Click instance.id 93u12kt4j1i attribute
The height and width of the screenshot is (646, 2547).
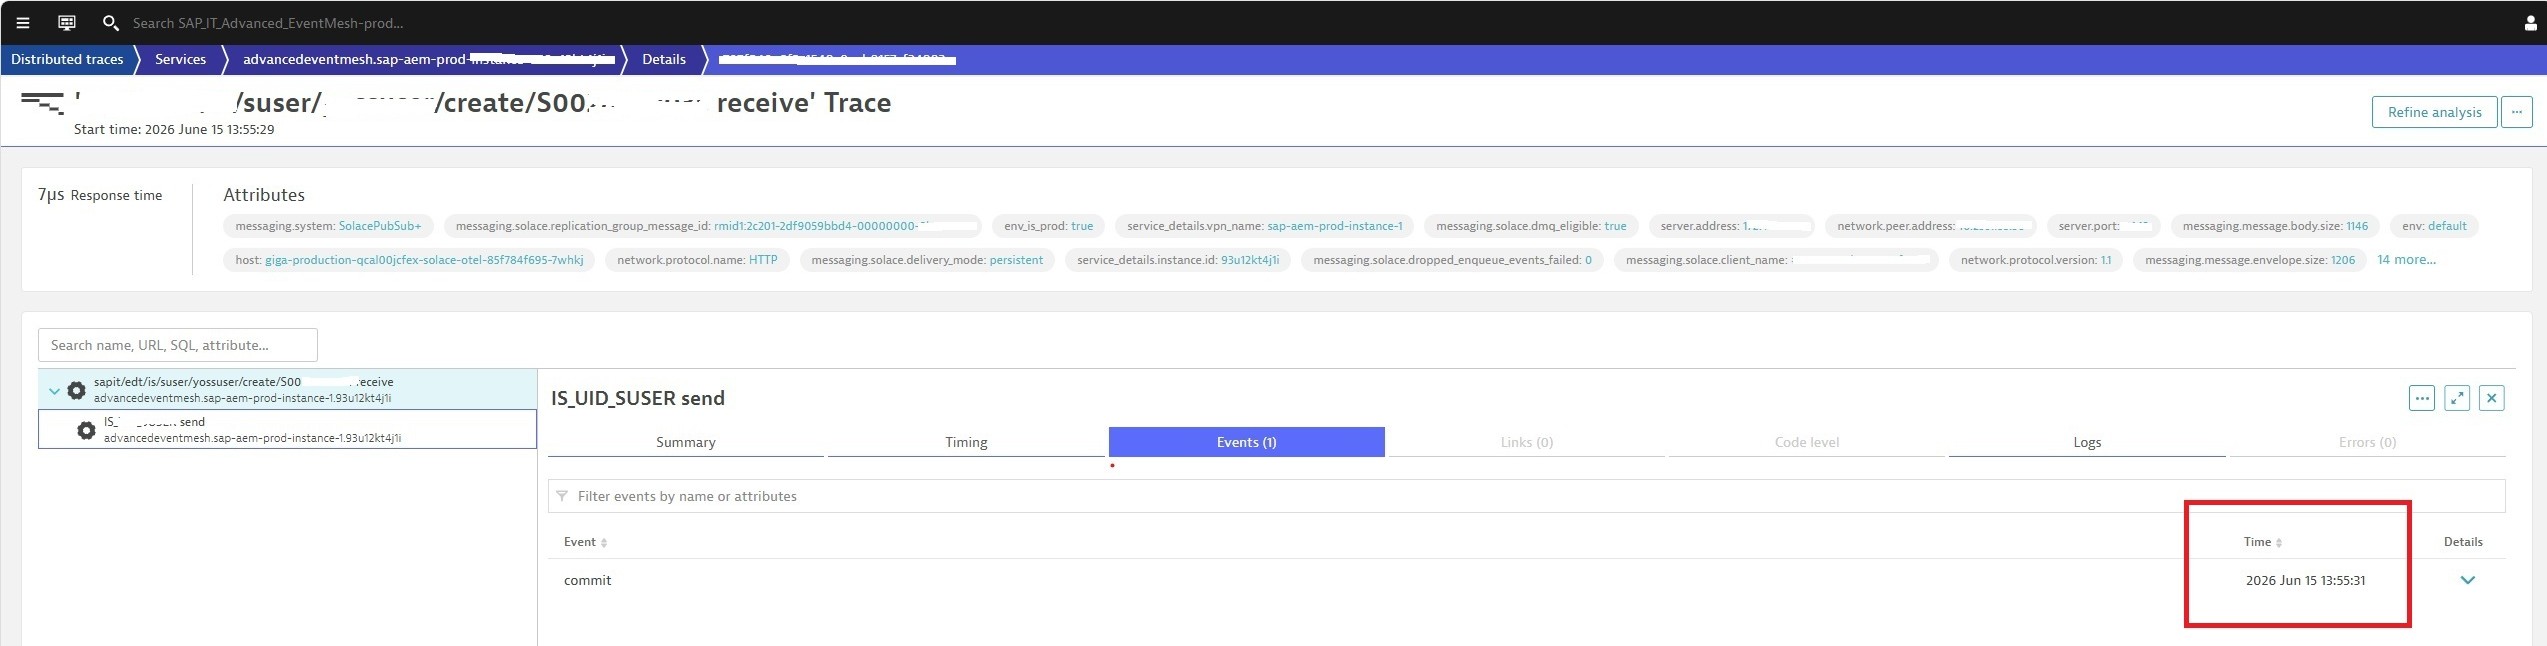[1178, 260]
